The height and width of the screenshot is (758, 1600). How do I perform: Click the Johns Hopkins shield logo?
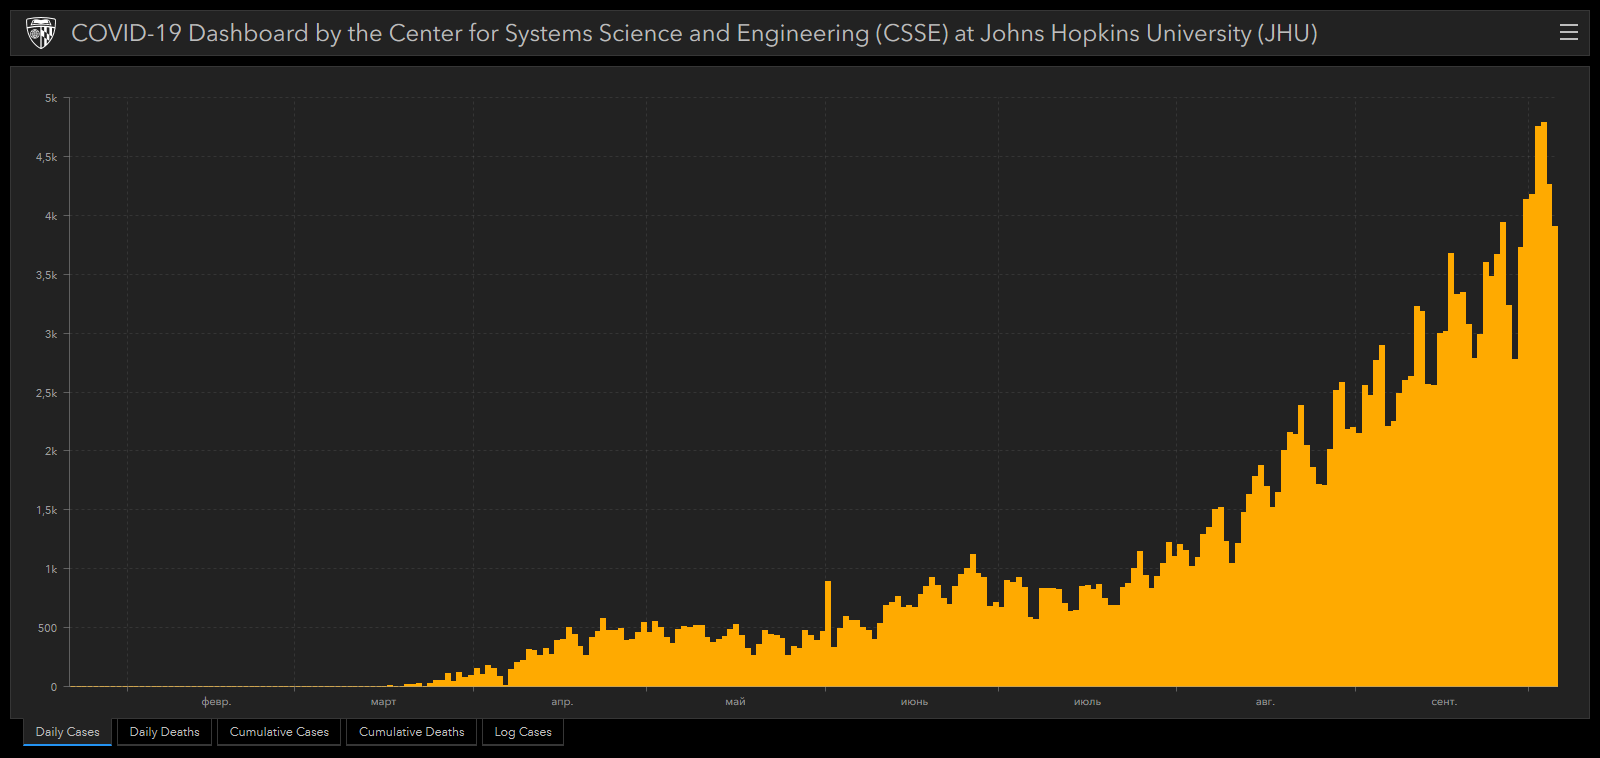coord(40,33)
